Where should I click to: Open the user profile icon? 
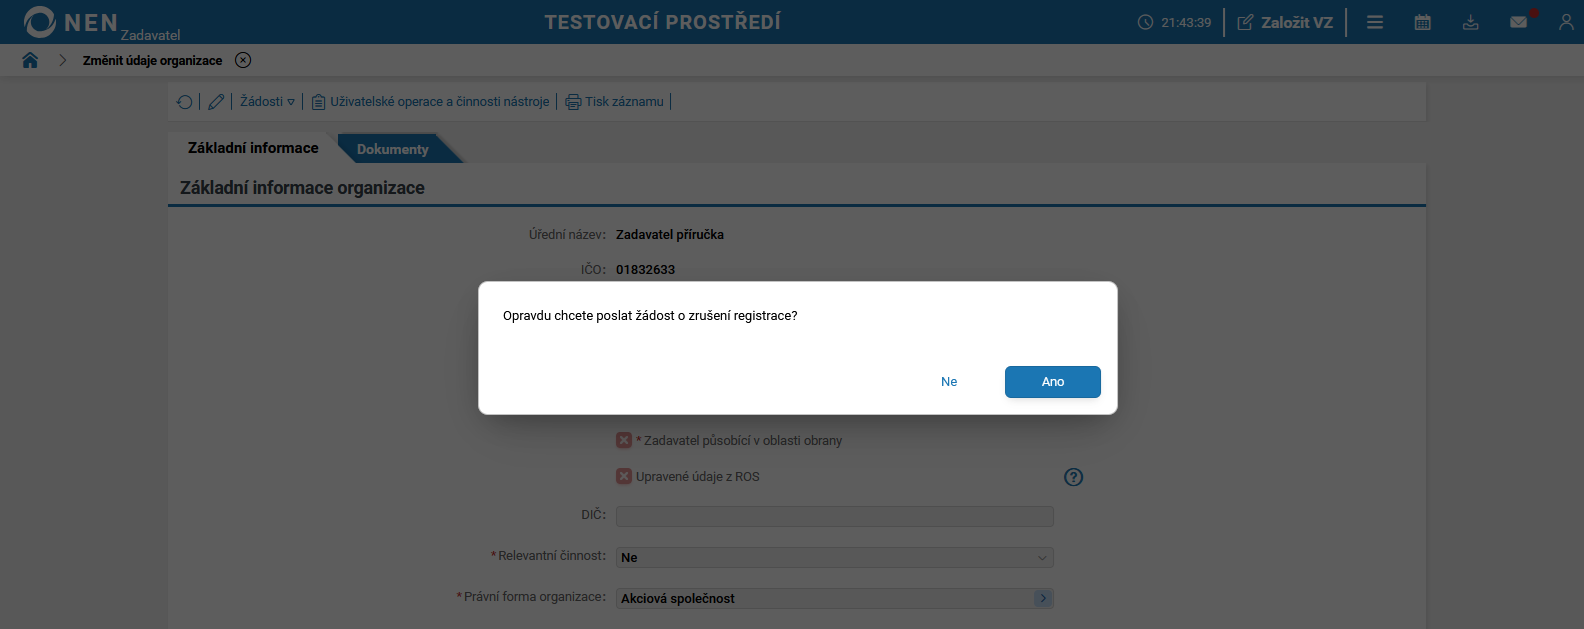click(x=1566, y=21)
